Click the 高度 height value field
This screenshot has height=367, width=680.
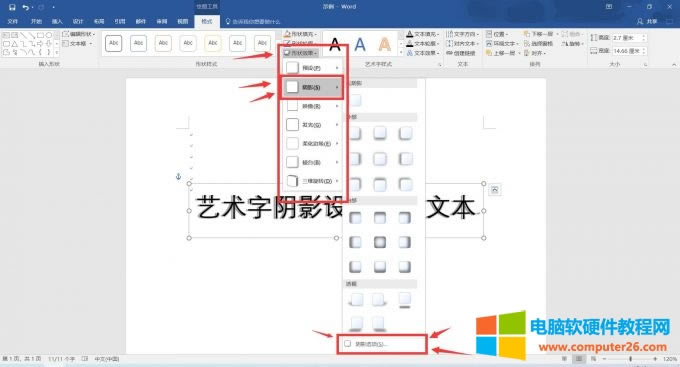tap(629, 38)
